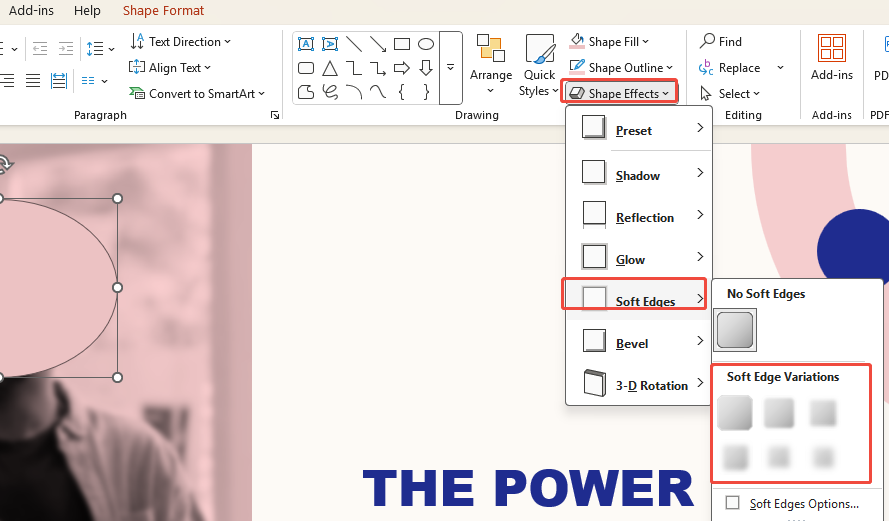The image size is (889, 521).
Task: Click the Replace button
Action: point(730,67)
